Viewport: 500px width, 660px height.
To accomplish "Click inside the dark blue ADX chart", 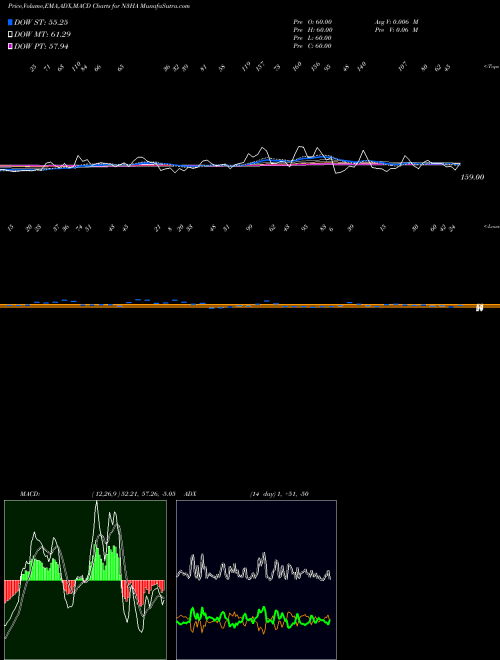I will point(256,580).
